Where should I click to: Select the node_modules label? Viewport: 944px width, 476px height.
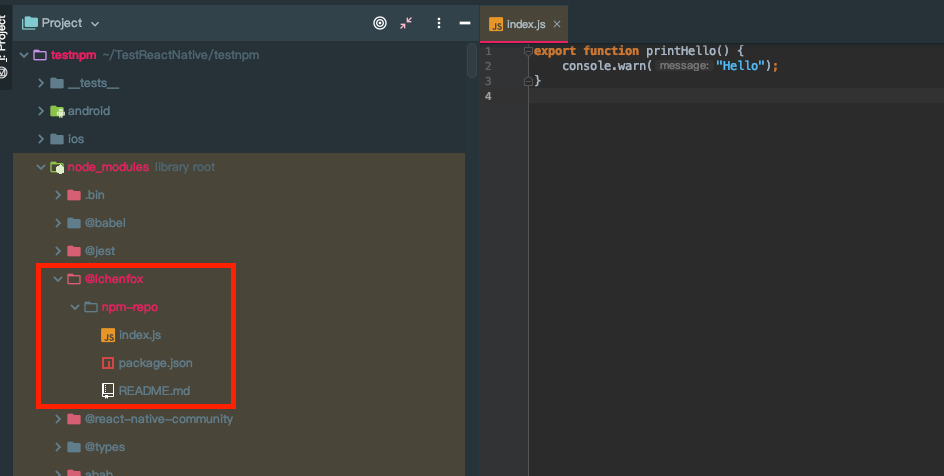coord(108,167)
